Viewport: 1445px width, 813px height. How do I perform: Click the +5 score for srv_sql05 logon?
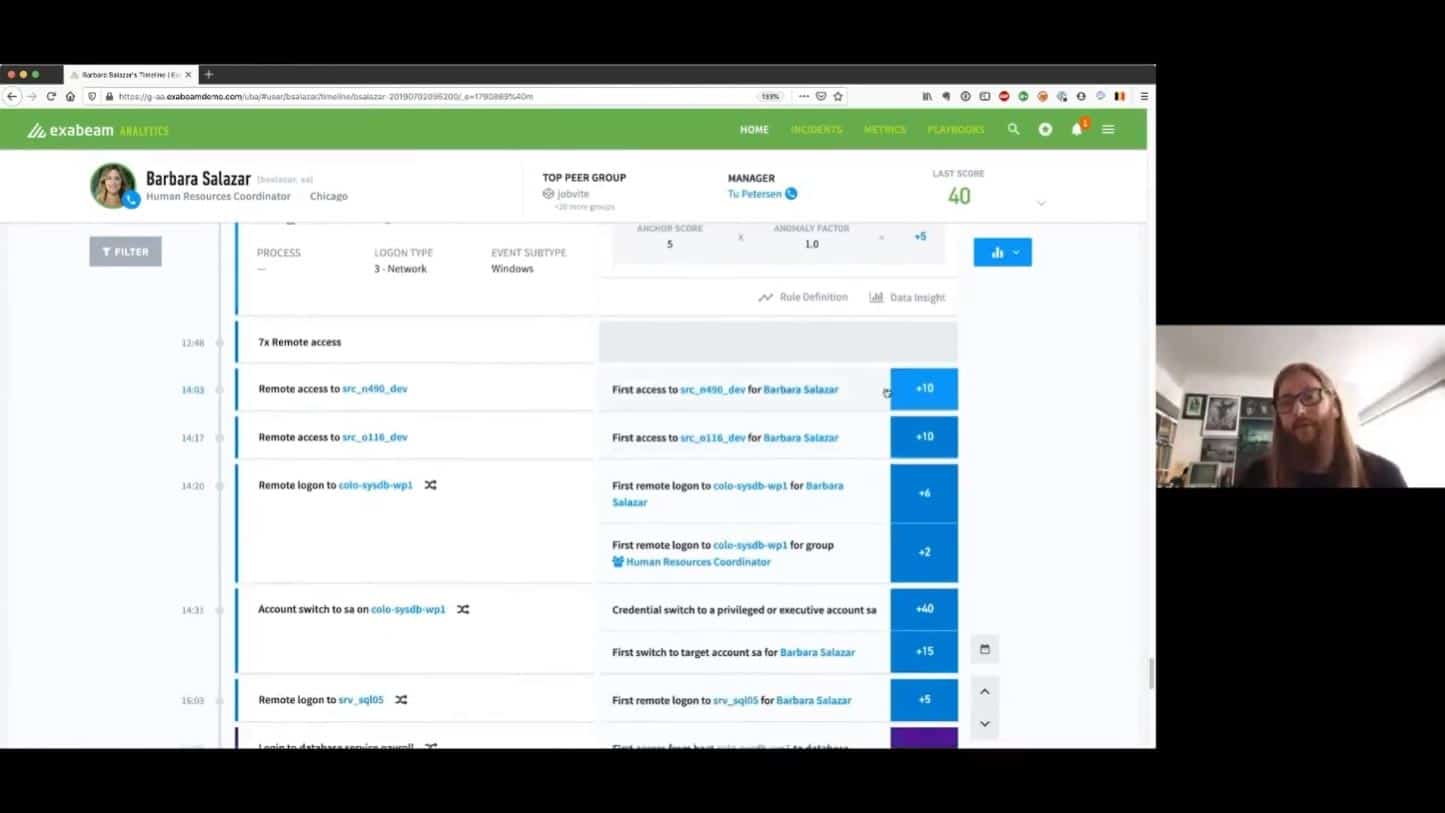[x=924, y=700]
